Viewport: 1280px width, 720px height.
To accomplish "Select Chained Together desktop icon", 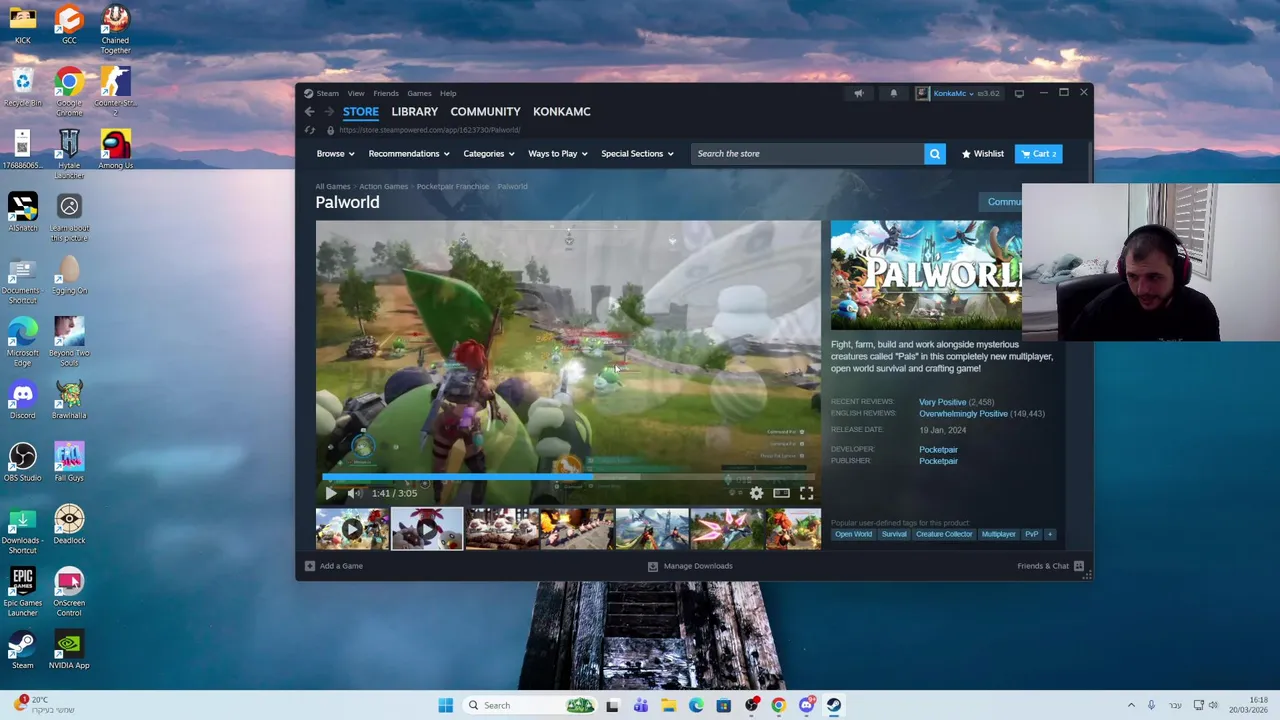I will [x=115, y=29].
